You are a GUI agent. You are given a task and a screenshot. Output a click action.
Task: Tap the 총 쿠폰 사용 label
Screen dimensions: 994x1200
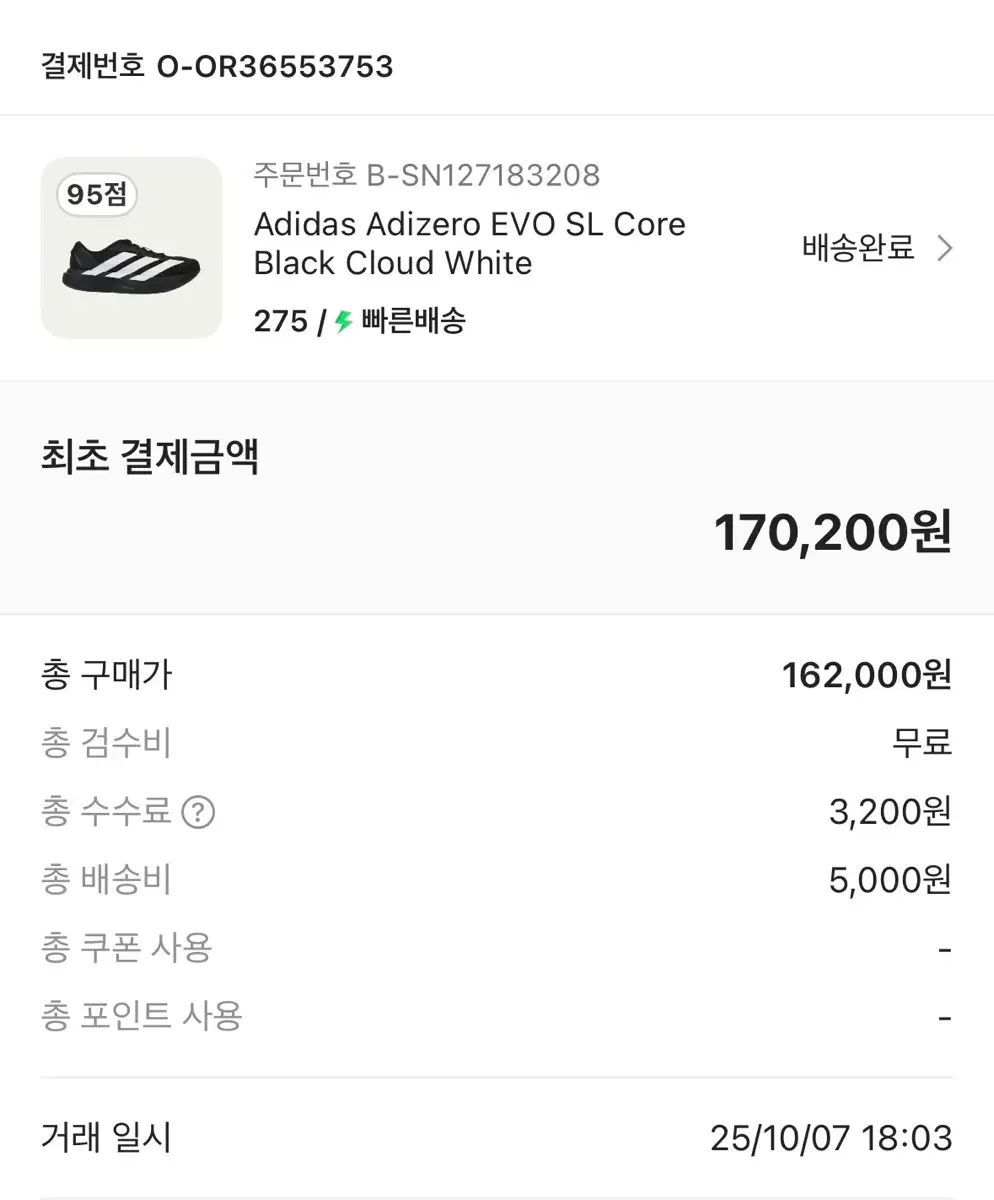(126, 948)
